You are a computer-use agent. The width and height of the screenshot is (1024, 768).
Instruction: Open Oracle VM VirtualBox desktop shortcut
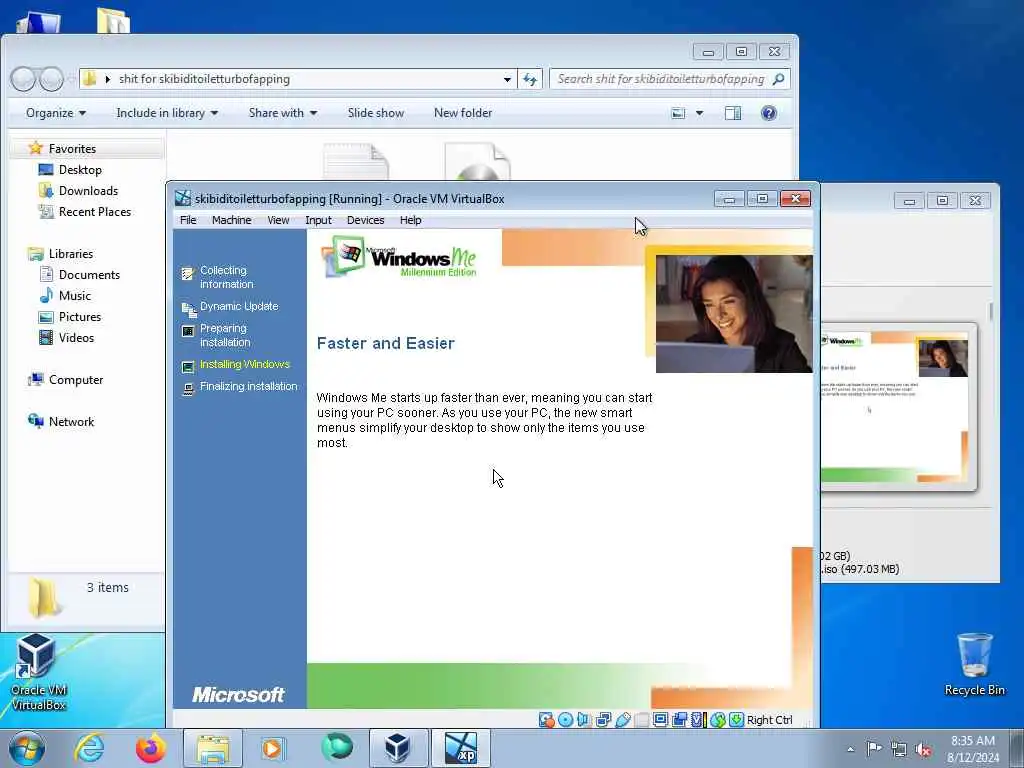(38, 672)
